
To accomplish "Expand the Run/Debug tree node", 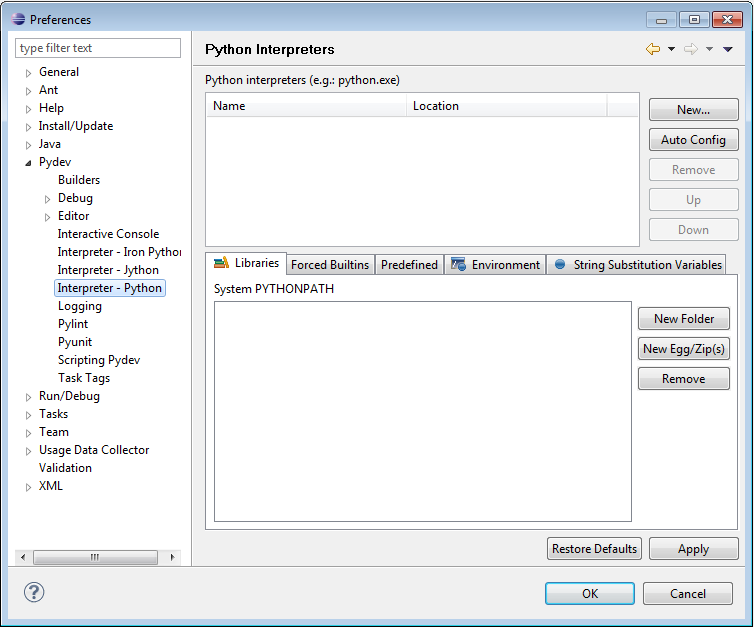I will pos(29,397).
